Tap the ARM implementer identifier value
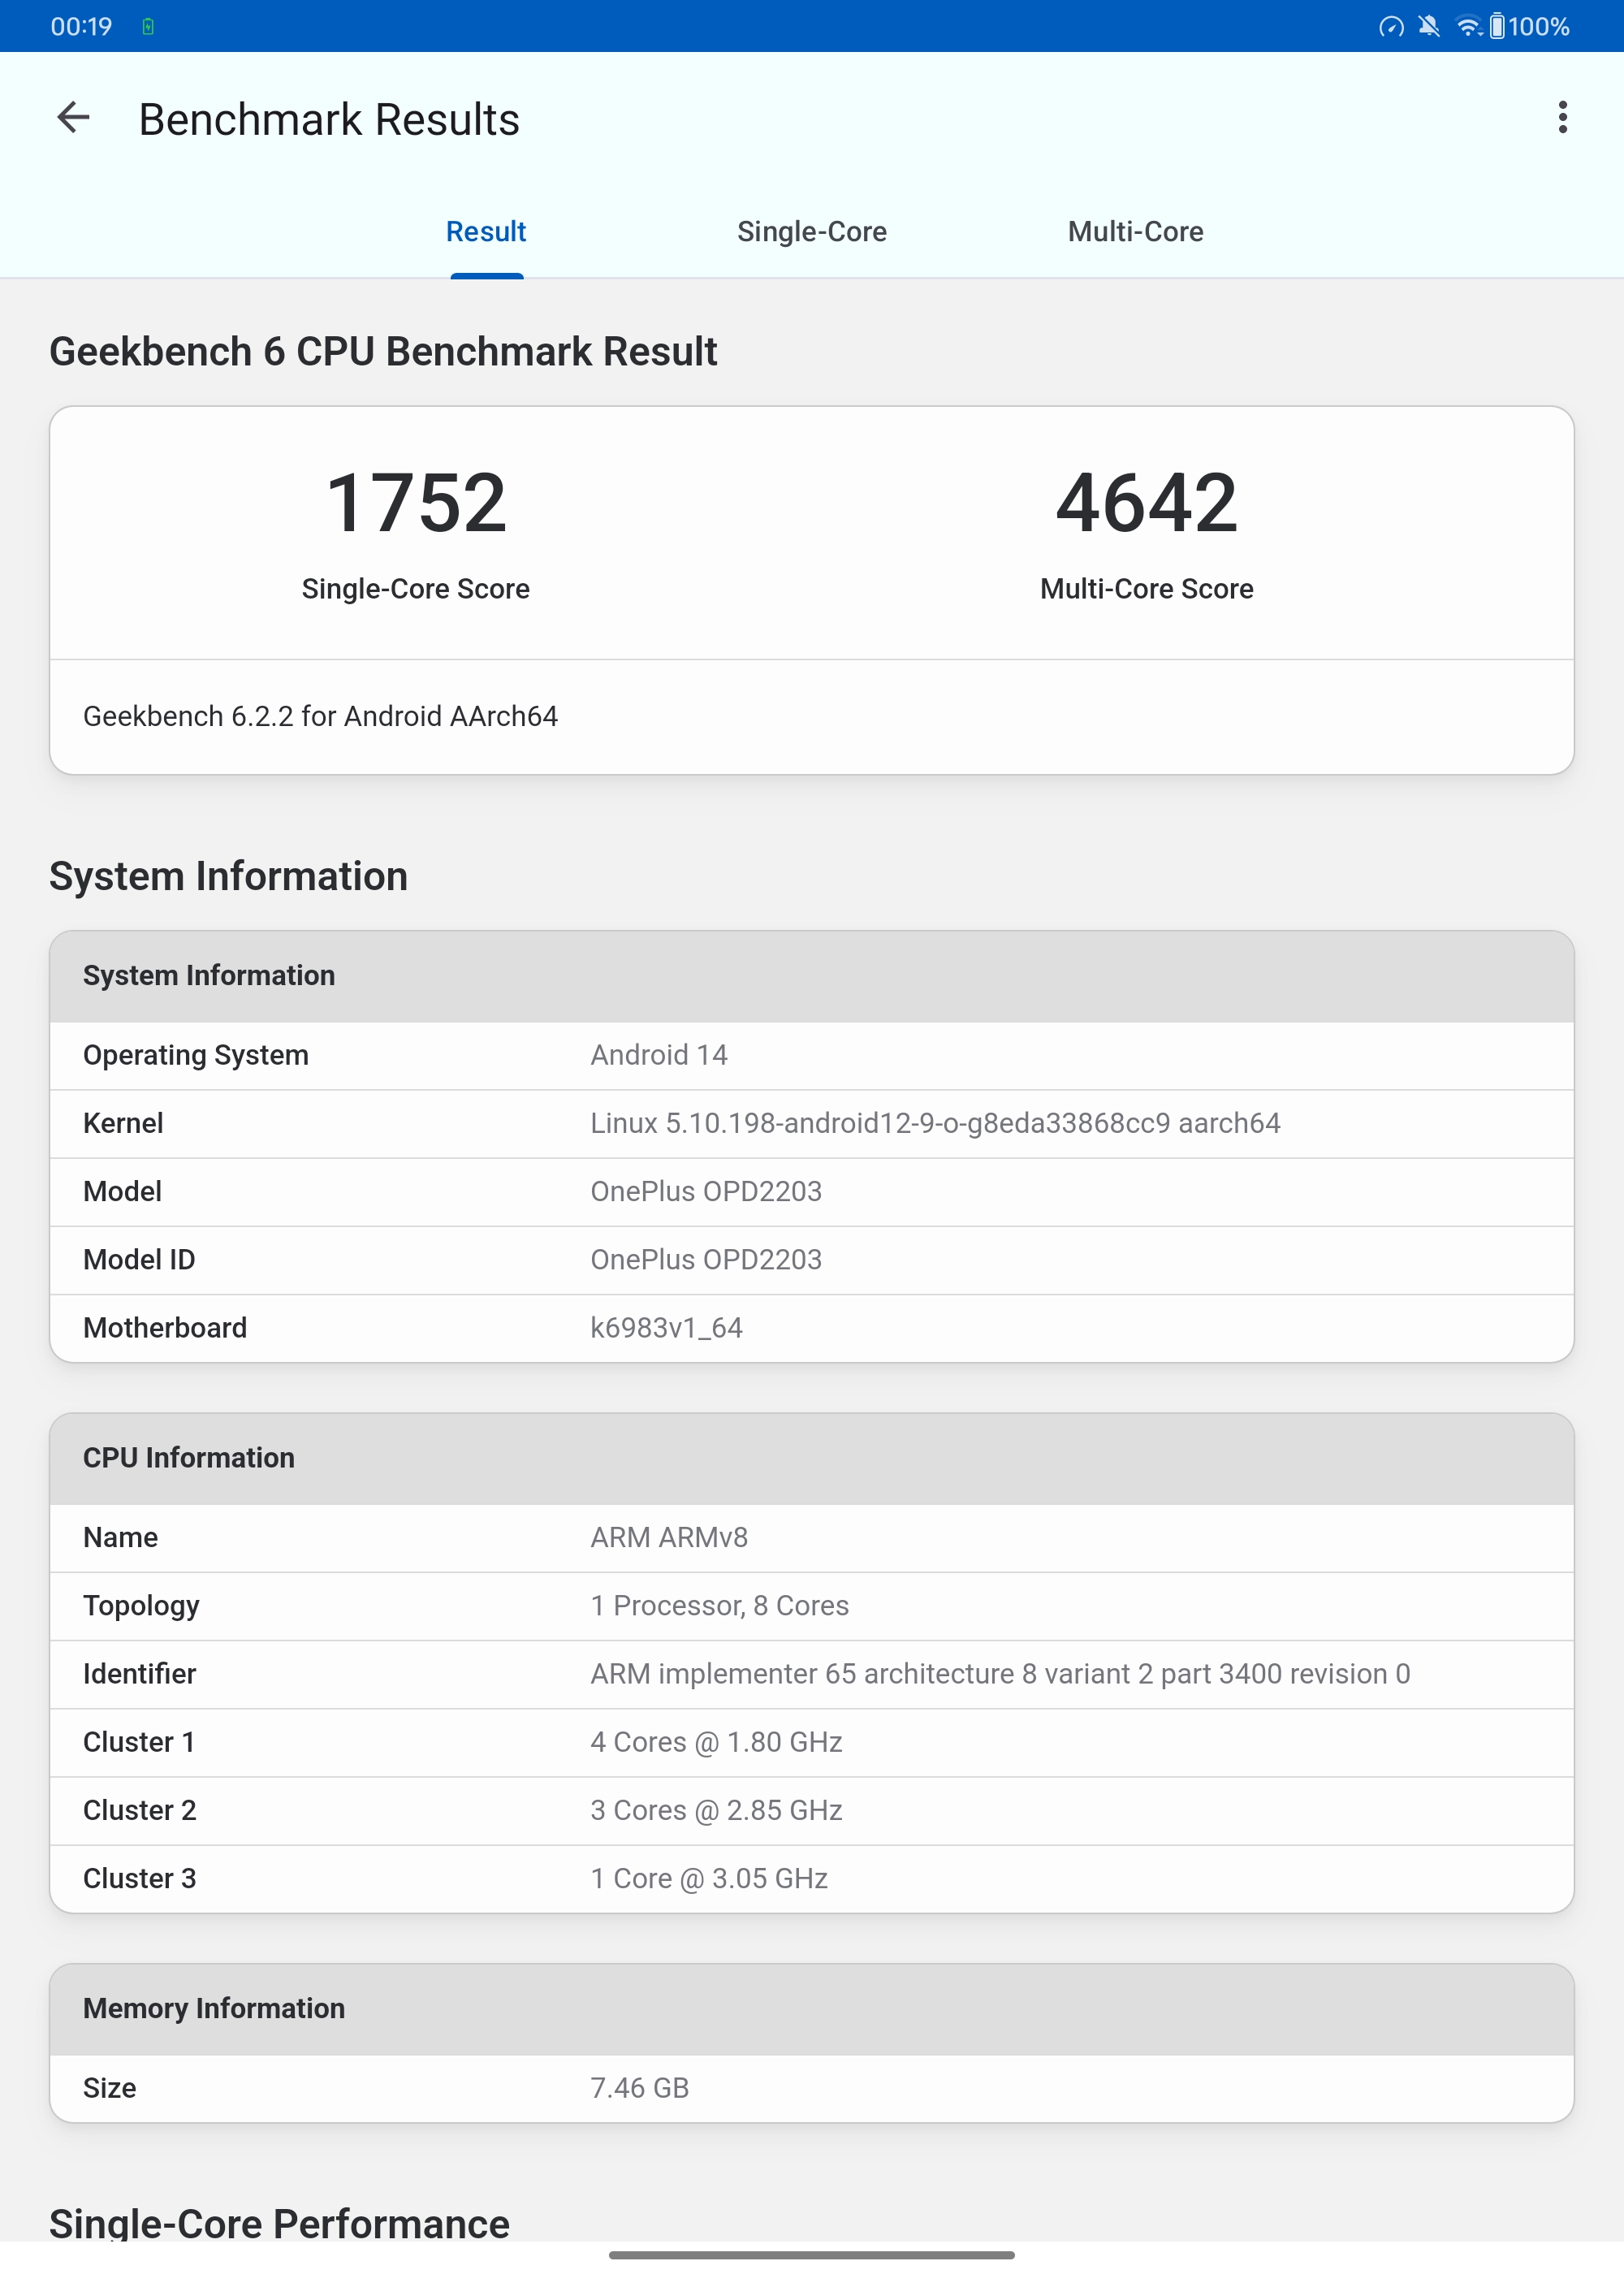The width and height of the screenshot is (1624, 2274). (1000, 1674)
